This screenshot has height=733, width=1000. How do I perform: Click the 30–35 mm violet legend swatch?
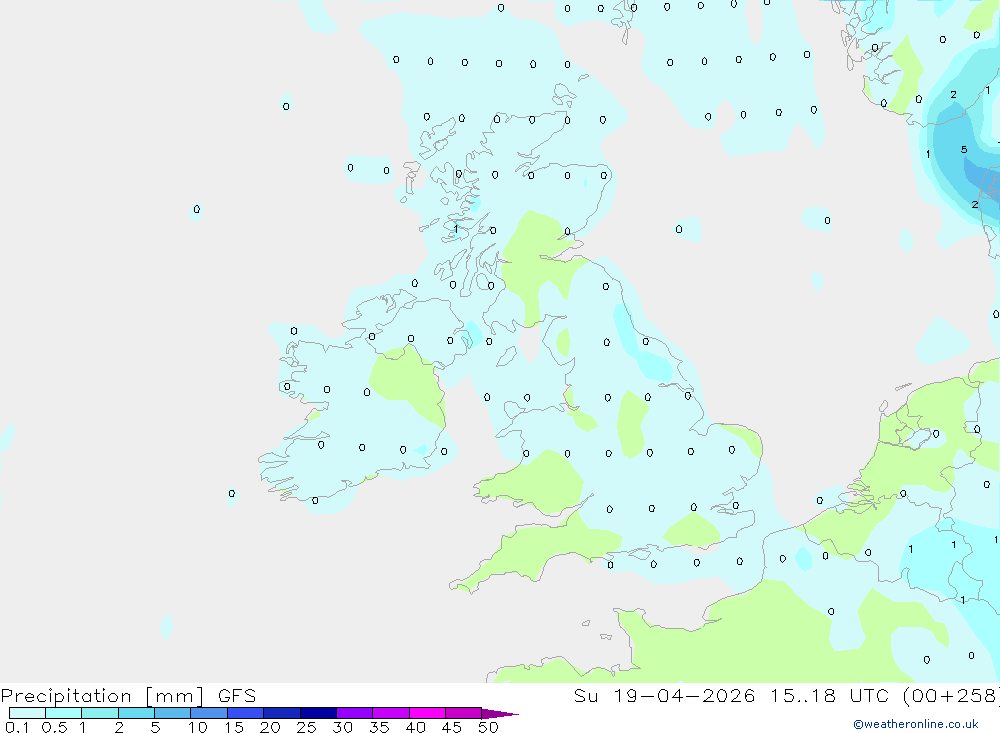click(354, 713)
